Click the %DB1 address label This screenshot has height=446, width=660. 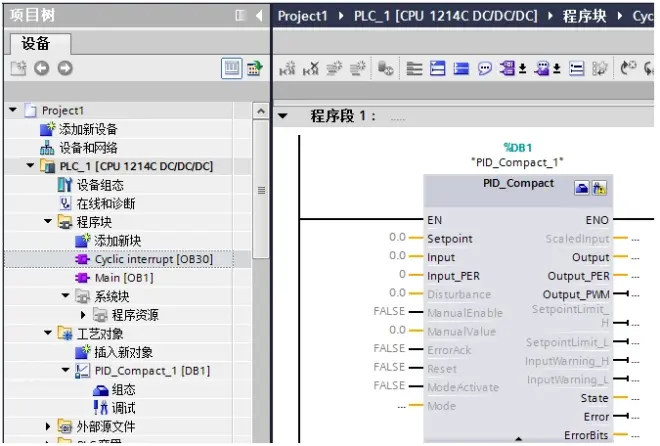coord(518,148)
